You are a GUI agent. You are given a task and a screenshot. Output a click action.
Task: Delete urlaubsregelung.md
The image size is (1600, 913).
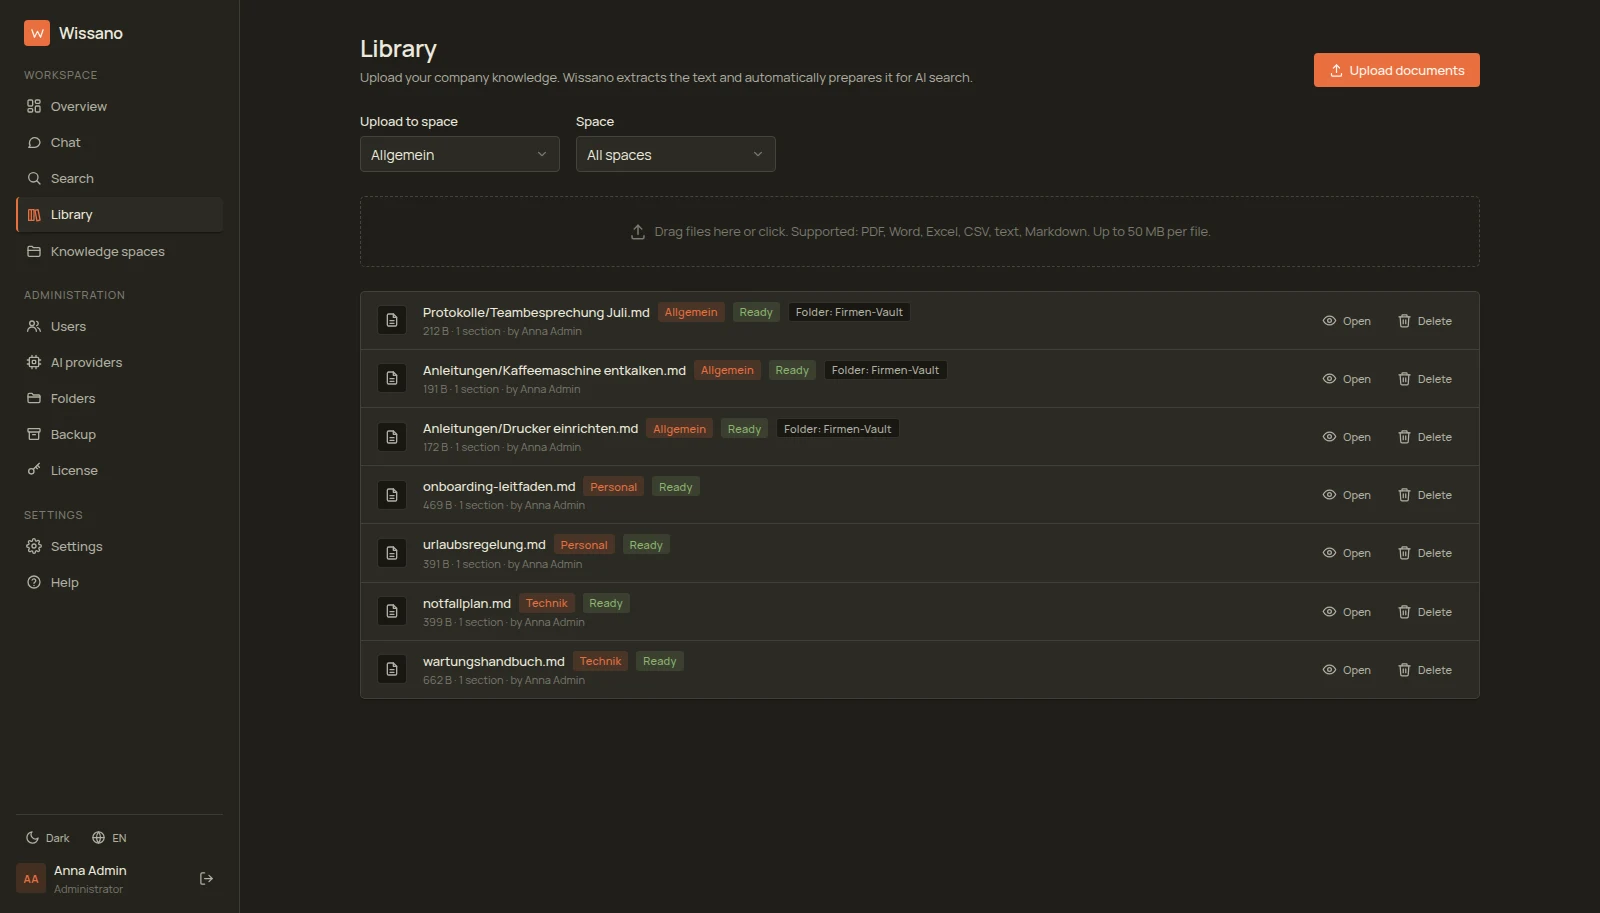click(x=1424, y=553)
